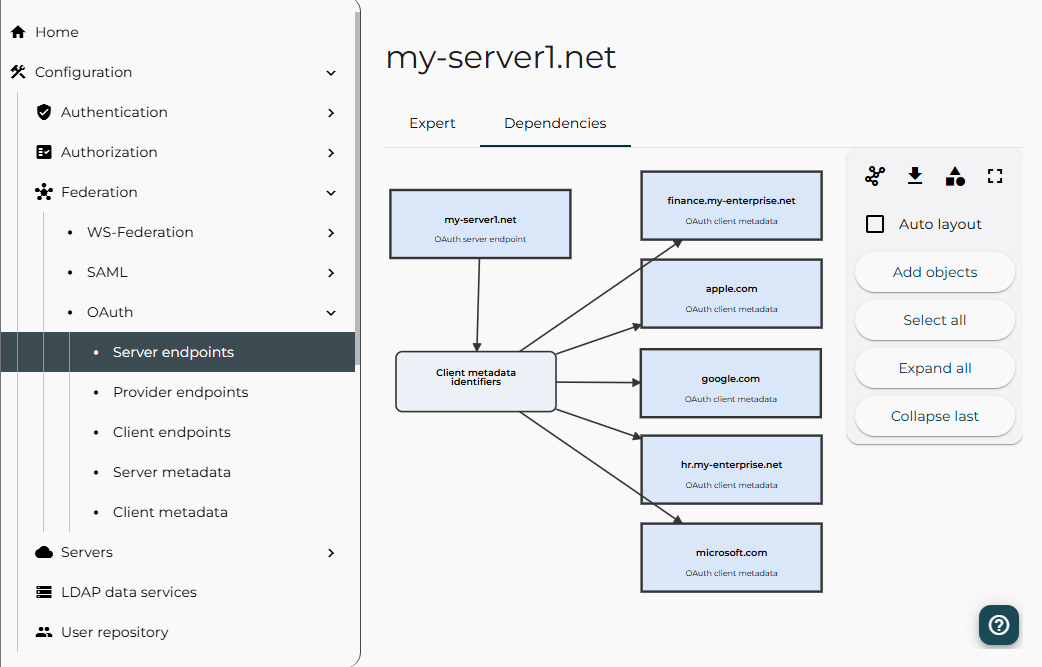1042x667 pixels.
Task: Select the Dependencies tab
Action: 555,123
